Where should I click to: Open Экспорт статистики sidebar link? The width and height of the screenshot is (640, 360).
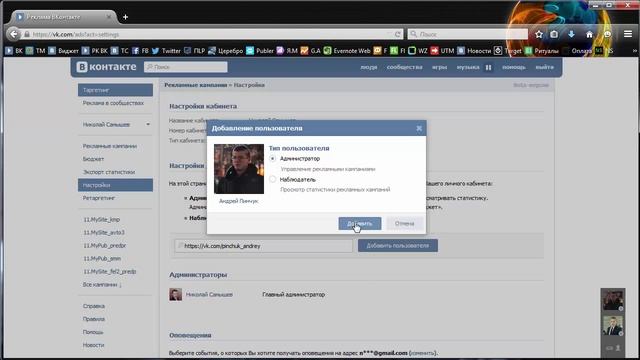[x=109, y=172]
